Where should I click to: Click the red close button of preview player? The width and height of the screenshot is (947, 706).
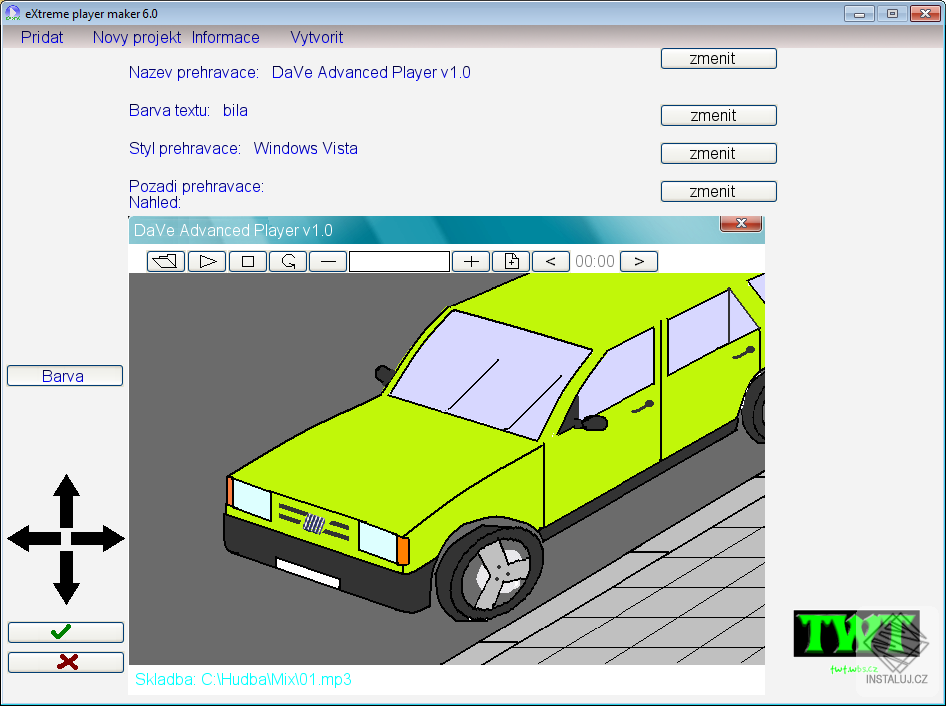pos(741,223)
